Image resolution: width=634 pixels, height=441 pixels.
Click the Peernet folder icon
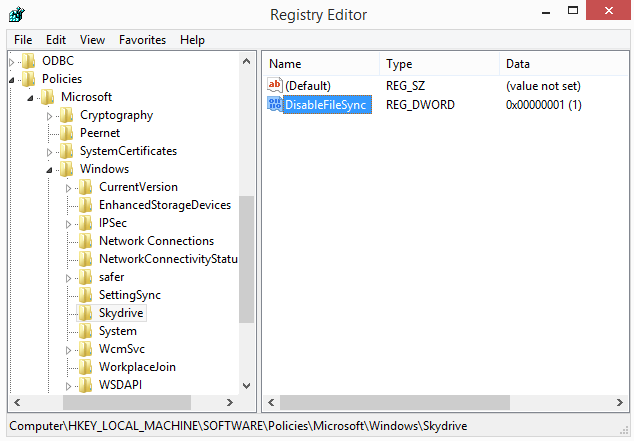(x=66, y=133)
